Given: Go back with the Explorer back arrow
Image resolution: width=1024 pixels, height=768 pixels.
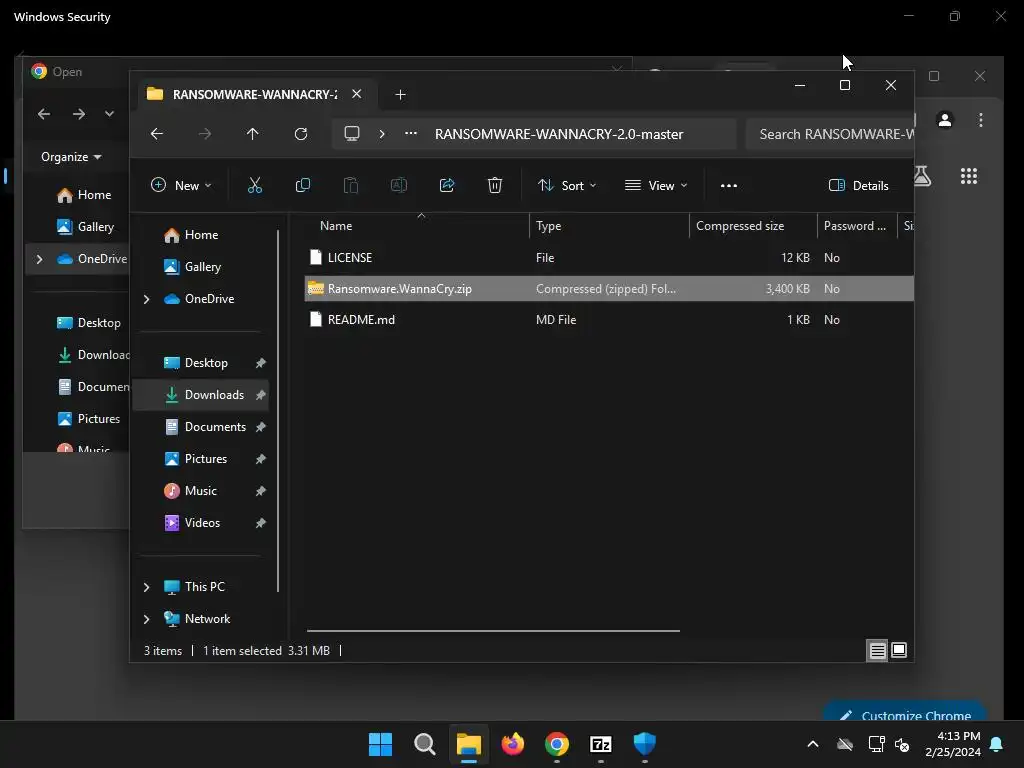Looking at the screenshot, I should pyautogui.click(x=157, y=134).
